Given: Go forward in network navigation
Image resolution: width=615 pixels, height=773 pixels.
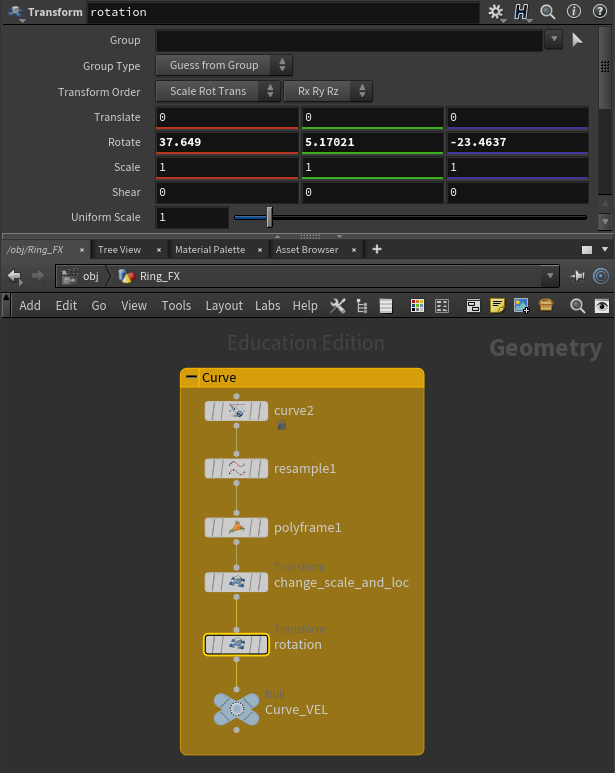Looking at the screenshot, I should (x=38, y=276).
